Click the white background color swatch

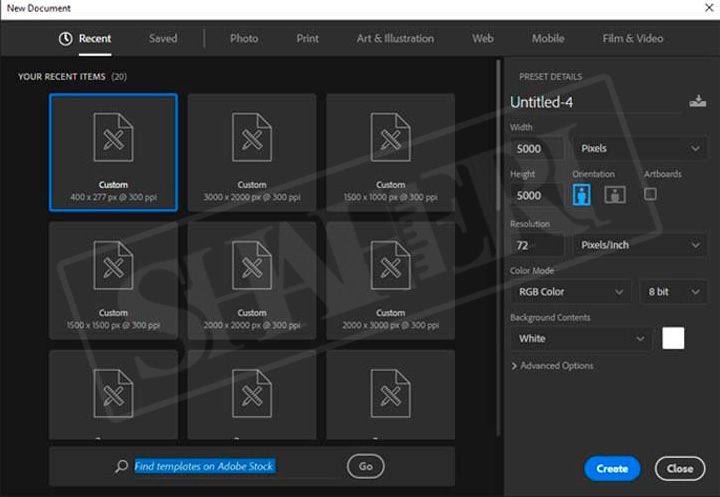pos(673,339)
